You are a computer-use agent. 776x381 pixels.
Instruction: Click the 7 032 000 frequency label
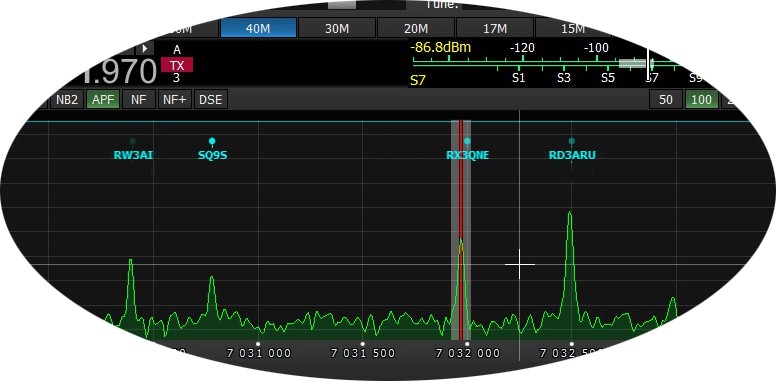[468, 353]
